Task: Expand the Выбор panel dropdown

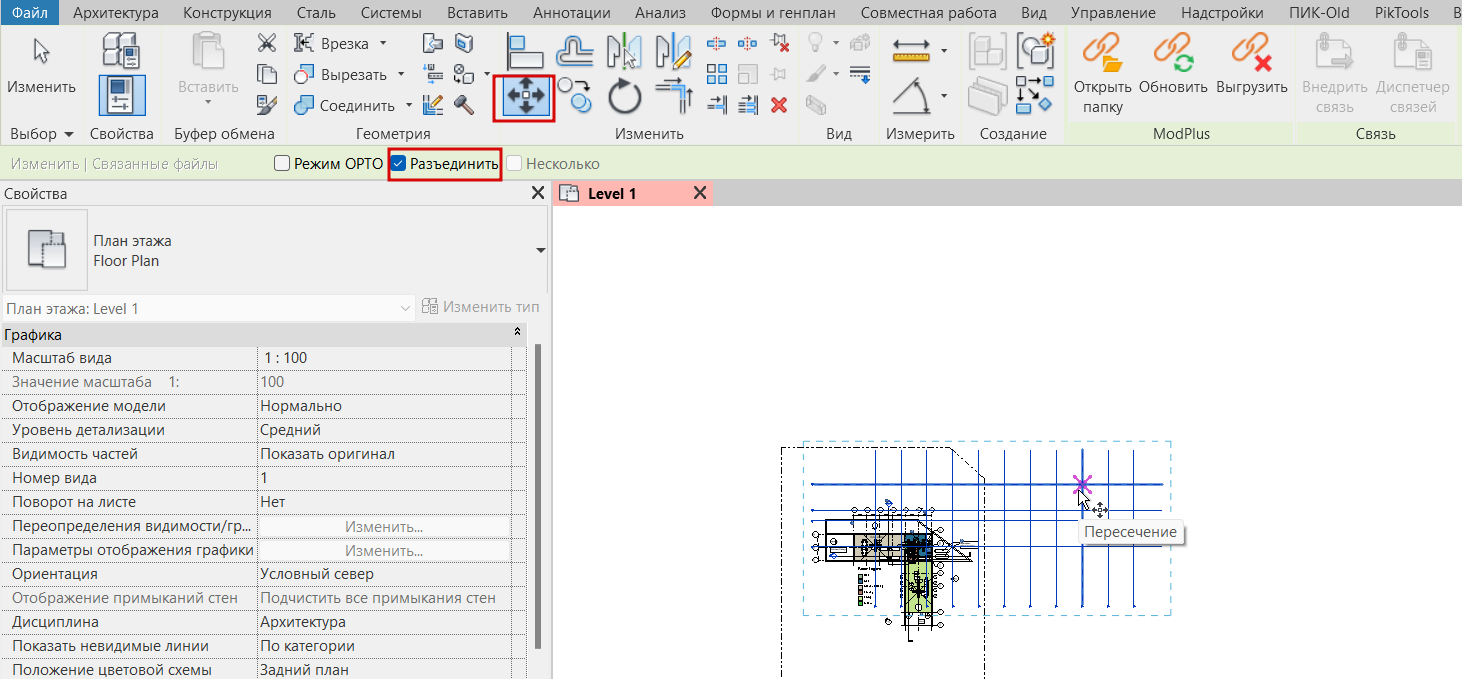Action: [69, 134]
